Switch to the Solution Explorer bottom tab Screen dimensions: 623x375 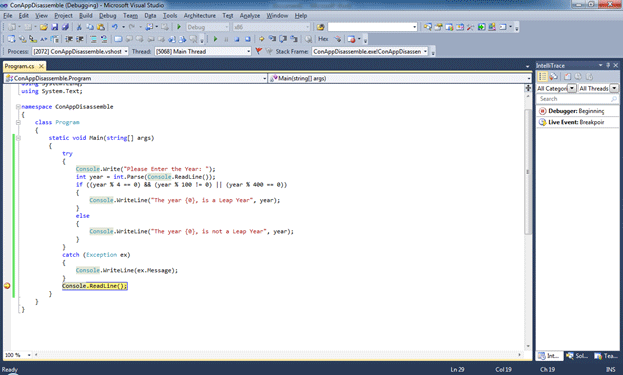click(577, 356)
